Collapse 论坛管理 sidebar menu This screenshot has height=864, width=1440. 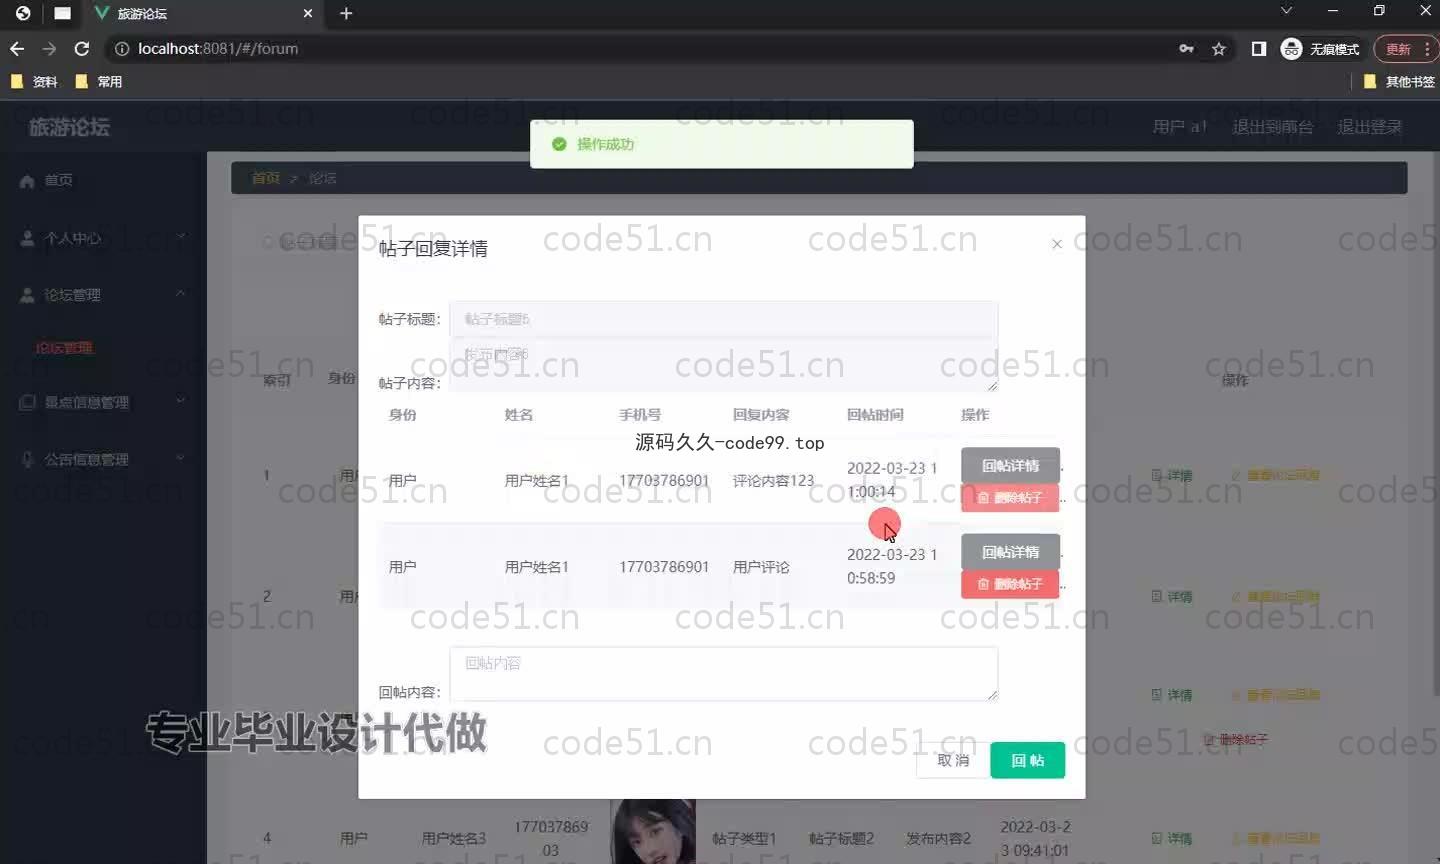[x=100, y=295]
